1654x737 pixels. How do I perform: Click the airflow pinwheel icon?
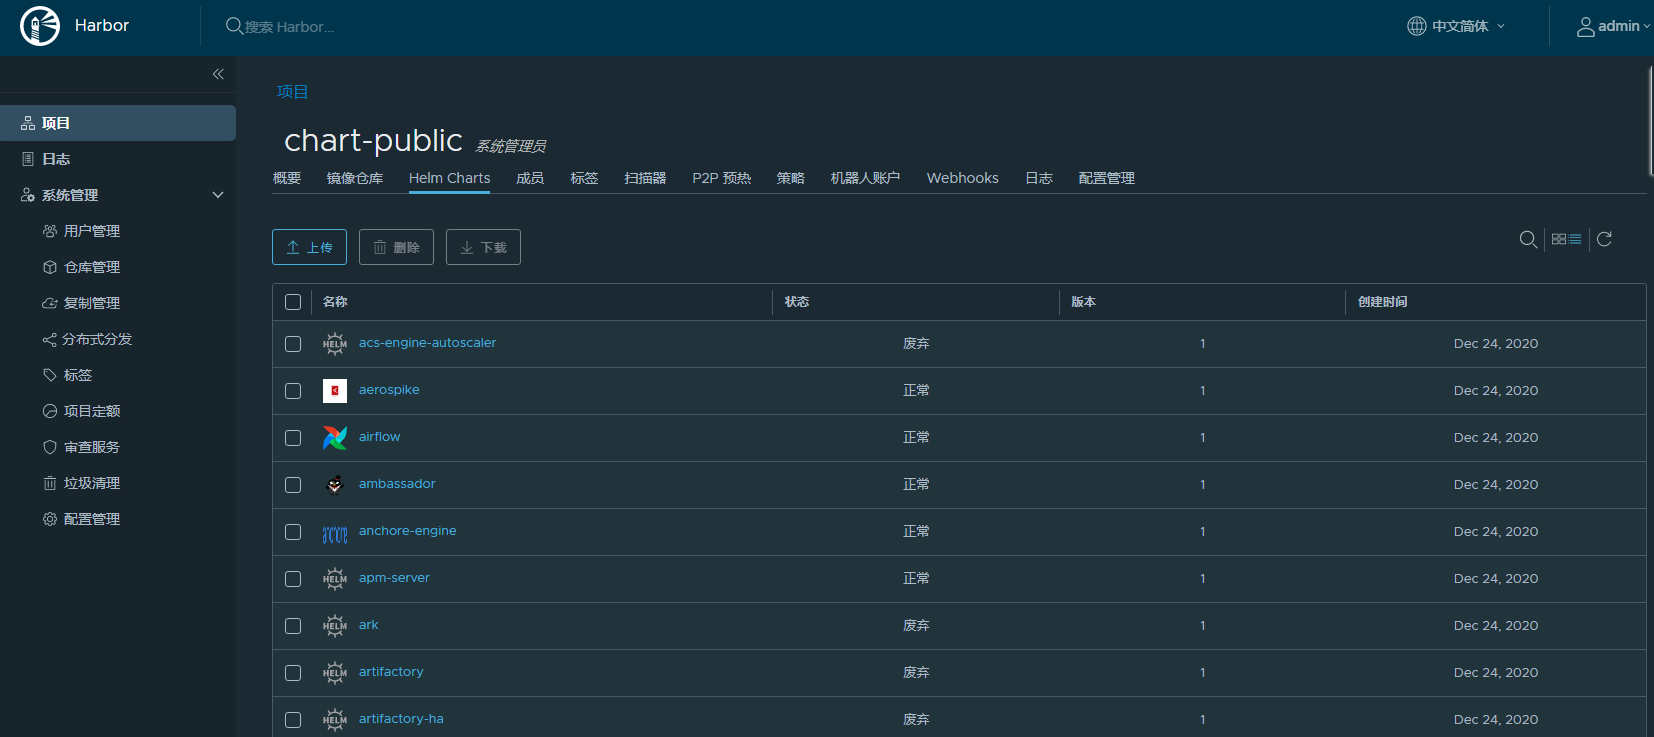(x=335, y=438)
